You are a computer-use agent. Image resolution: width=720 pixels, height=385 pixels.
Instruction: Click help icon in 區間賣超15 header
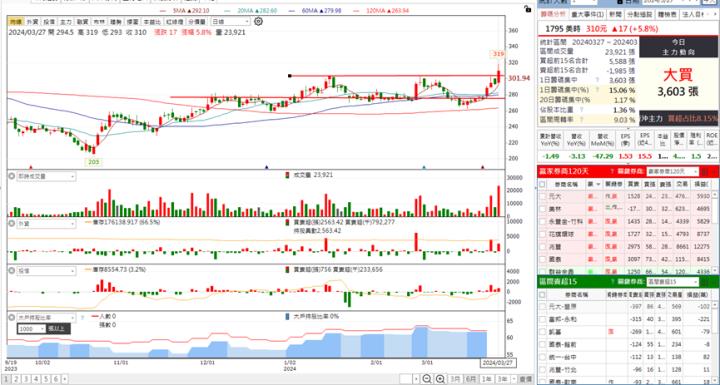[612, 282]
